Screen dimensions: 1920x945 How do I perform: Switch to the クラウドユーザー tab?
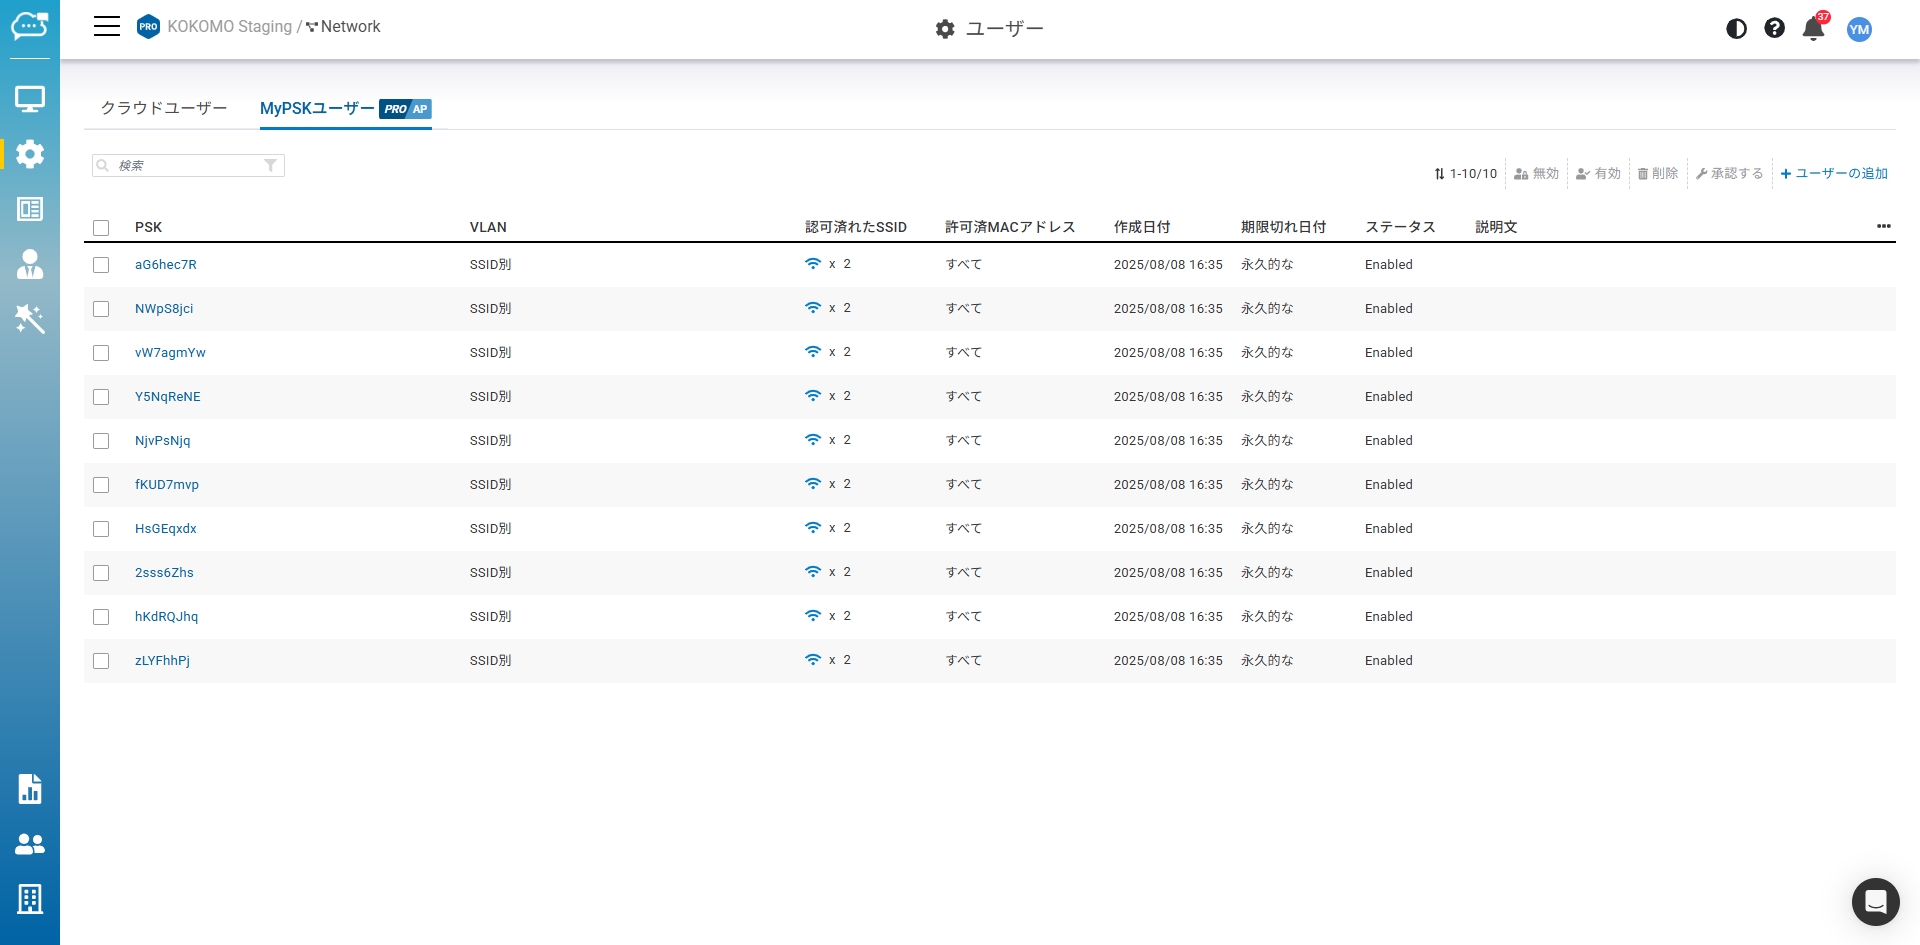click(x=164, y=108)
